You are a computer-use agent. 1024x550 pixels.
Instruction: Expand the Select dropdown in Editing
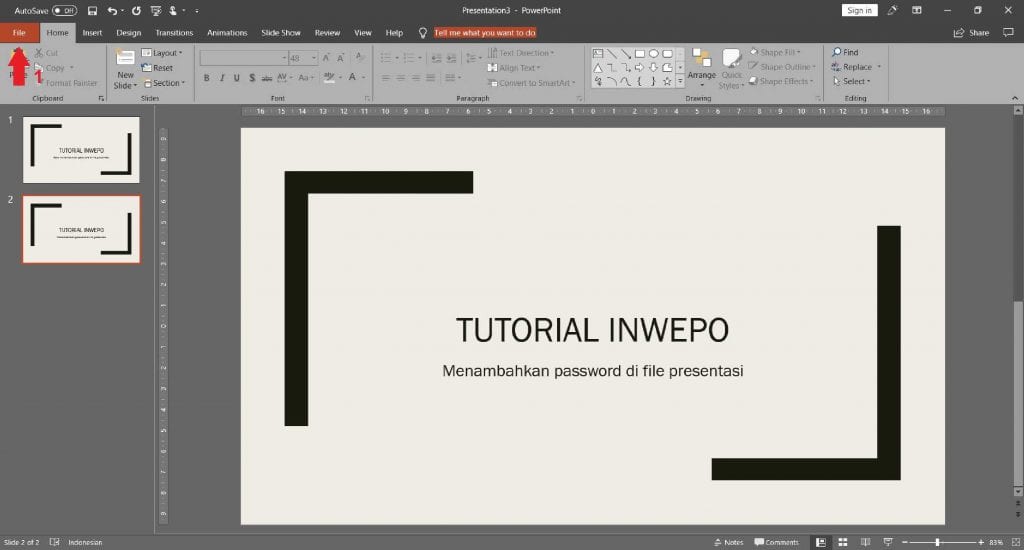855,81
